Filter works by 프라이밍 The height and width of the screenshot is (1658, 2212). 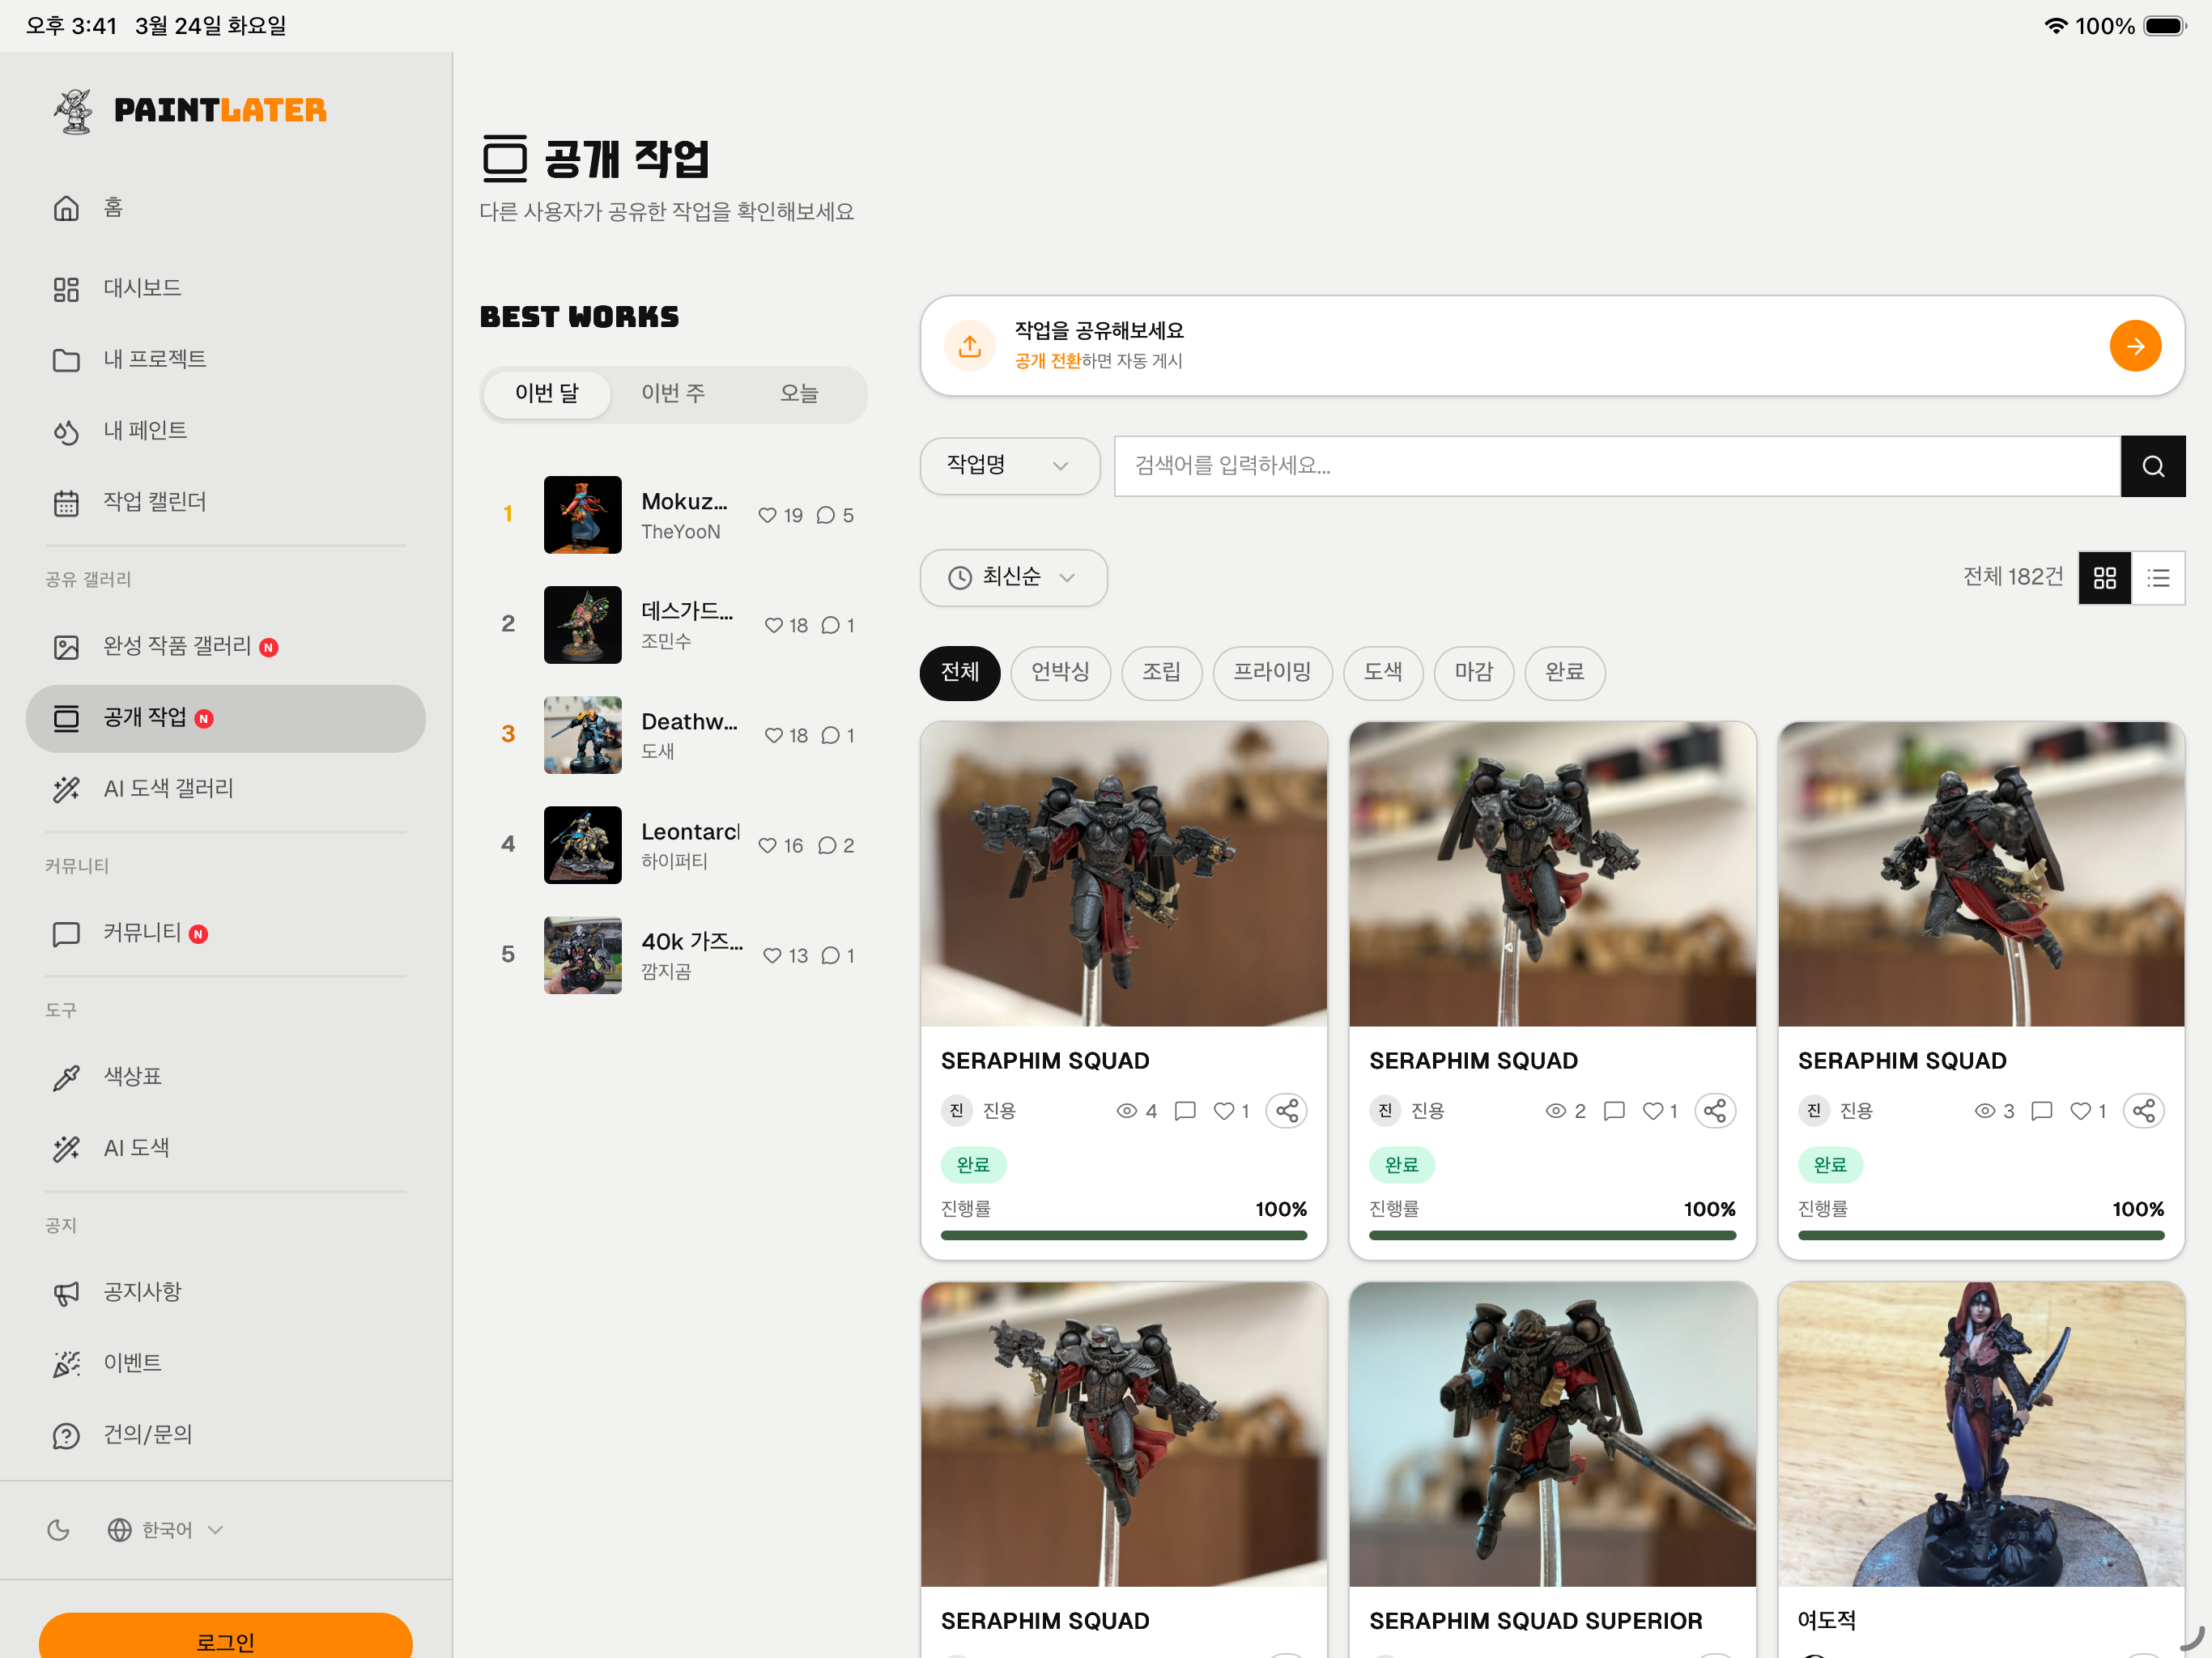(x=1272, y=672)
